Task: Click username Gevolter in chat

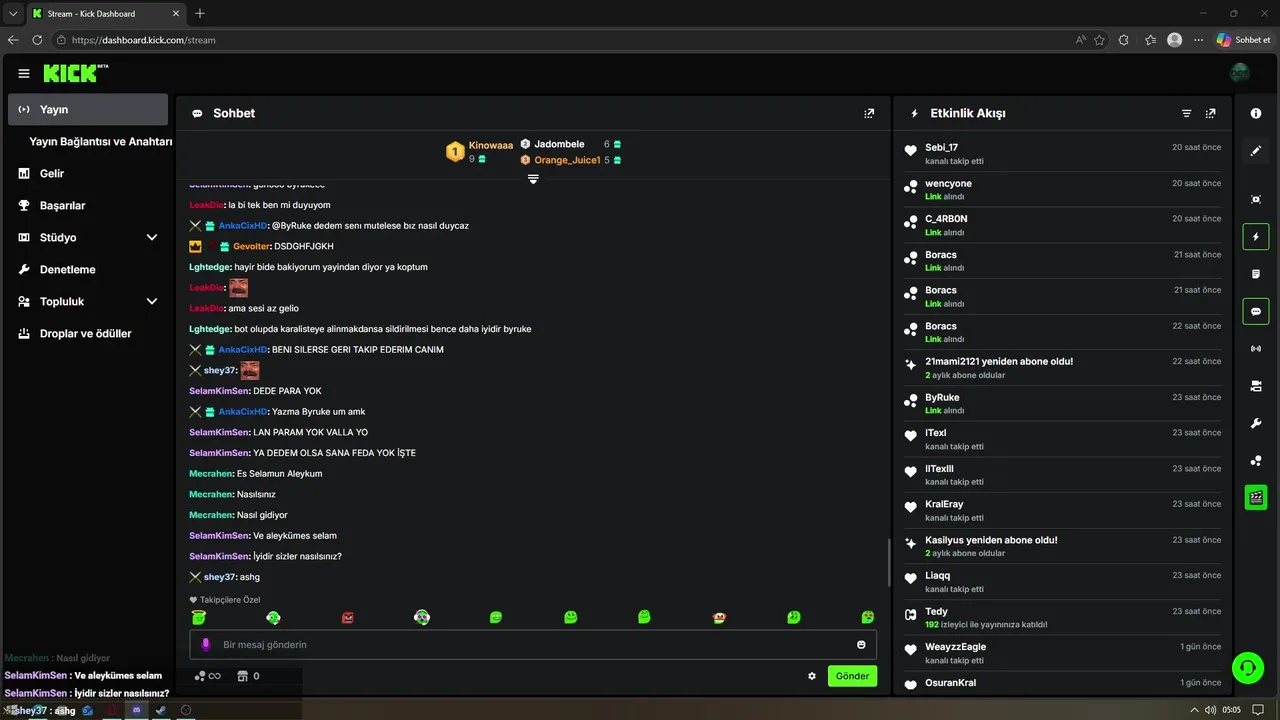Action: pos(252,246)
